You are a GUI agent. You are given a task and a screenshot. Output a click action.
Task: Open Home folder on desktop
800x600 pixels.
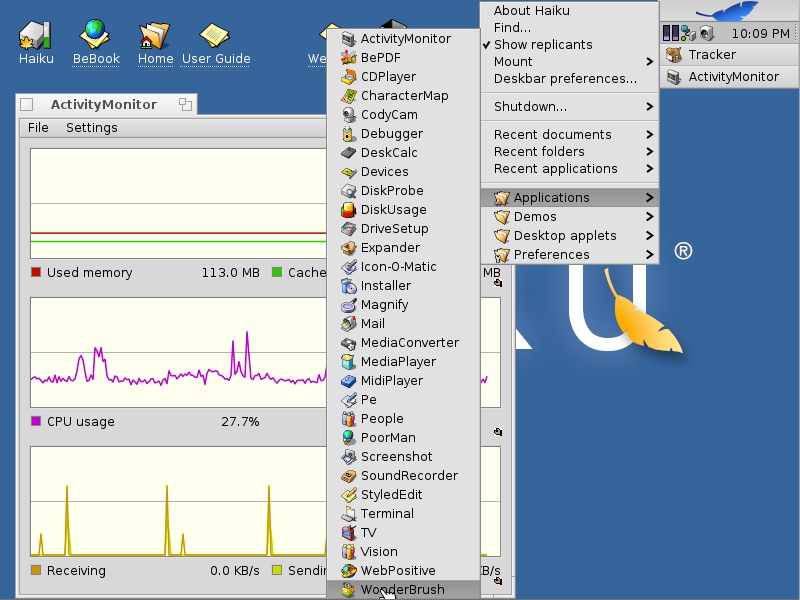155,43
